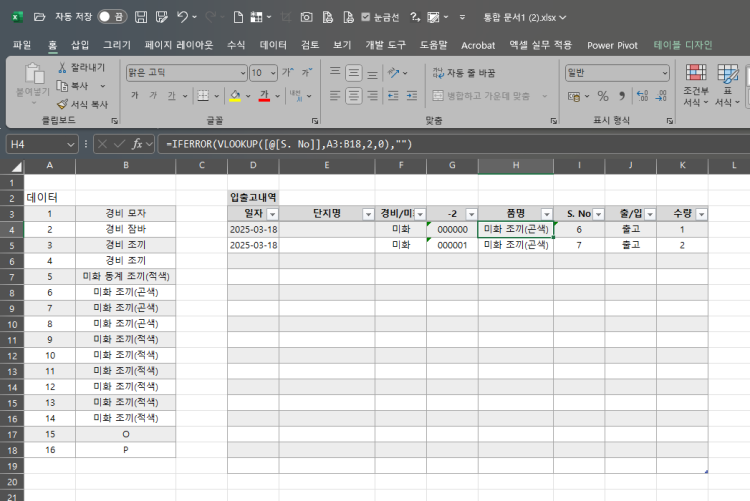The width and height of the screenshot is (750, 501).
Task: Click the camera icon in the quick access toolbar
Action: tap(306, 17)
